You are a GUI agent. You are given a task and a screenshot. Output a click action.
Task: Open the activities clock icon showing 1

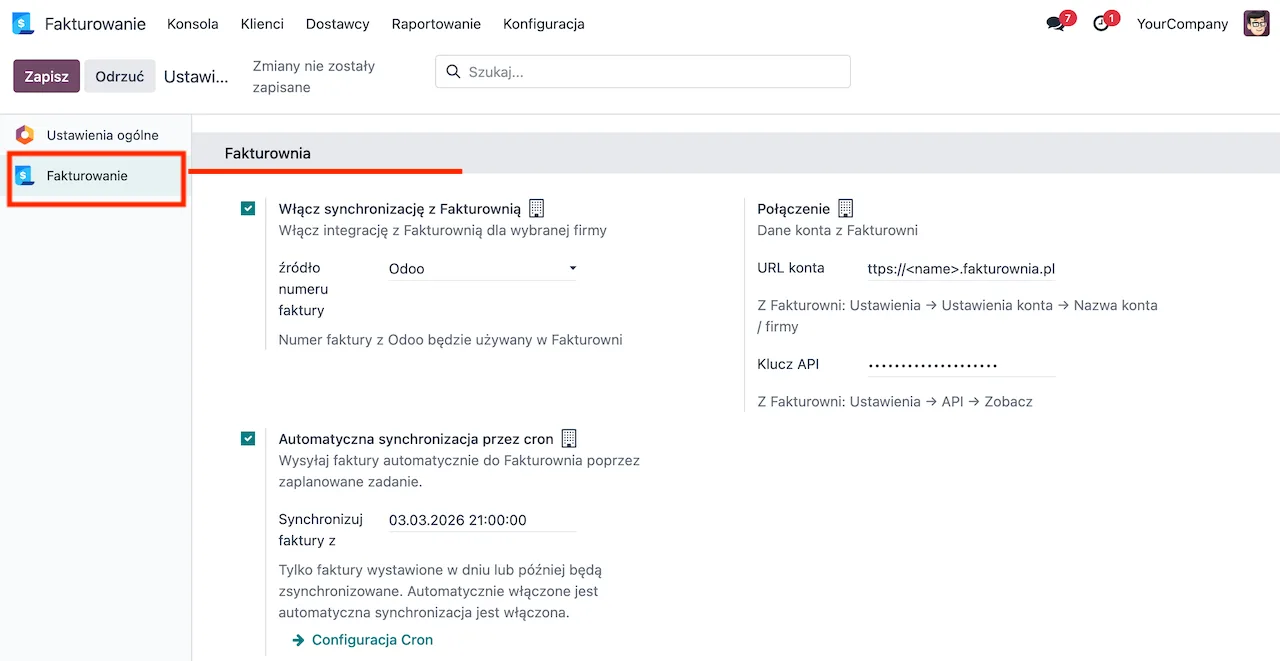(1098, 23)
